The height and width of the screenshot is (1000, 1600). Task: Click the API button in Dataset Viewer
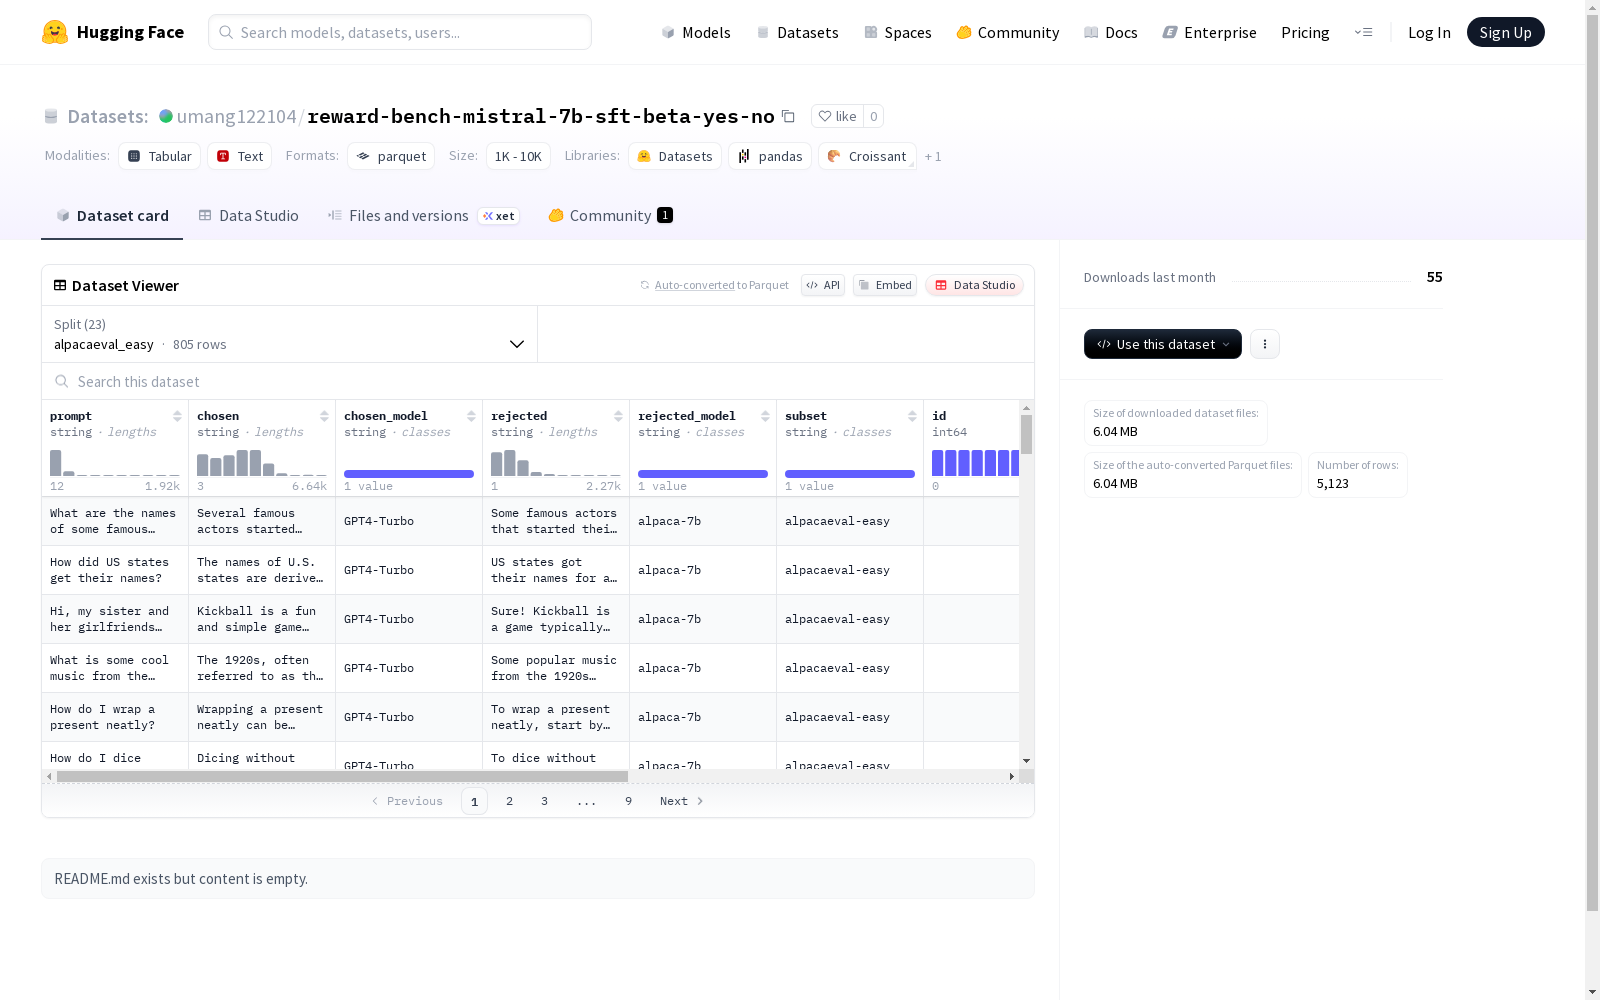pyautogui.click(x=823, y=285)
